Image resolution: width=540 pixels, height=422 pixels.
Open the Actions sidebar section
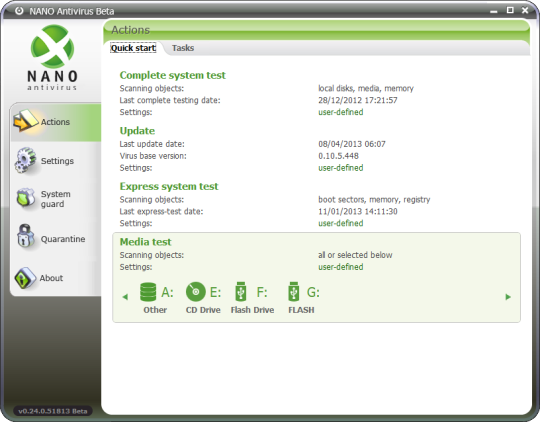tap(56, 122)
